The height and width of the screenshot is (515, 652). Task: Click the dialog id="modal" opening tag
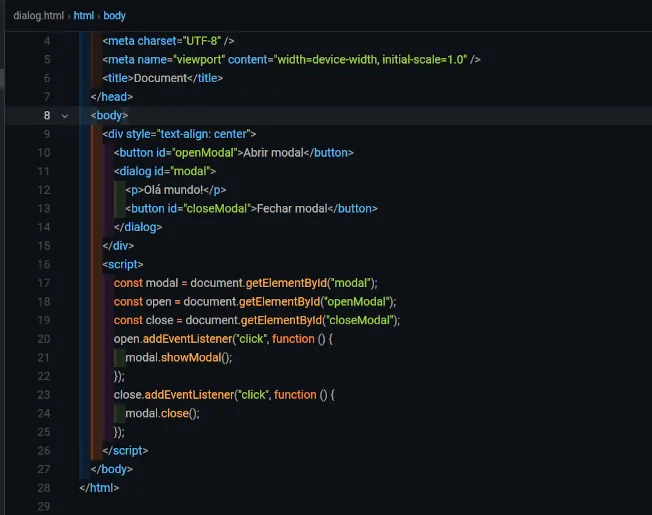tap(165, 171)
